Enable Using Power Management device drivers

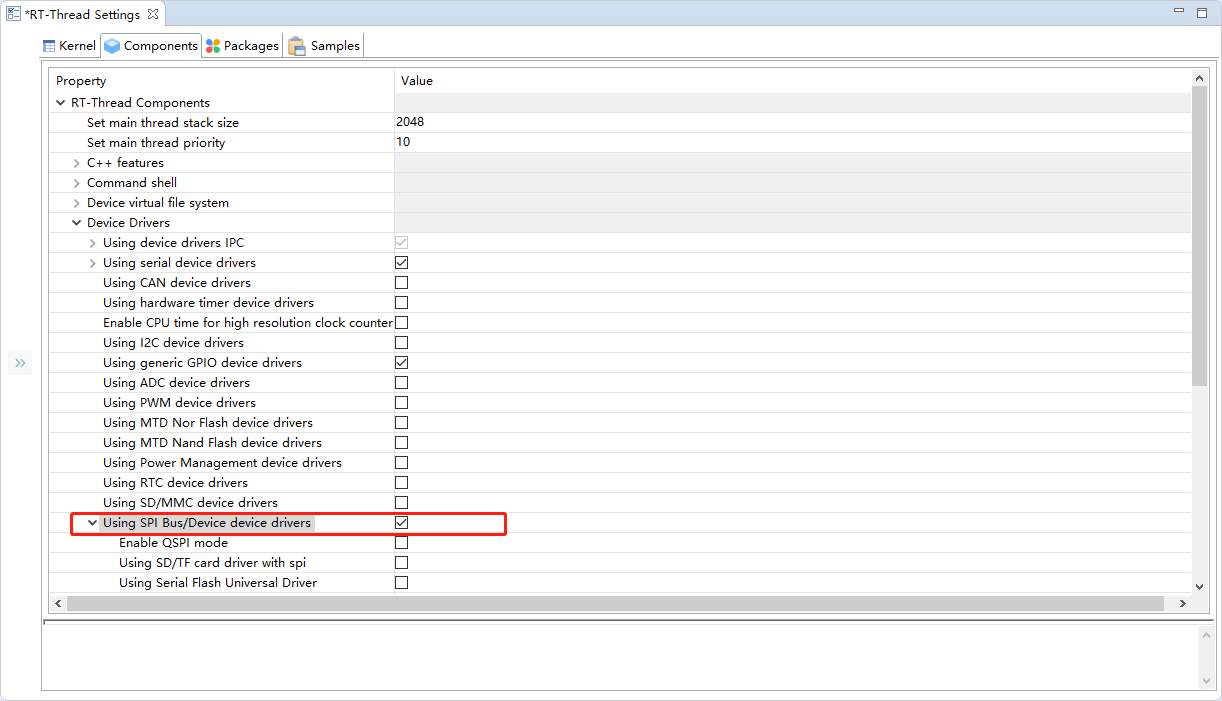point(401,463)
